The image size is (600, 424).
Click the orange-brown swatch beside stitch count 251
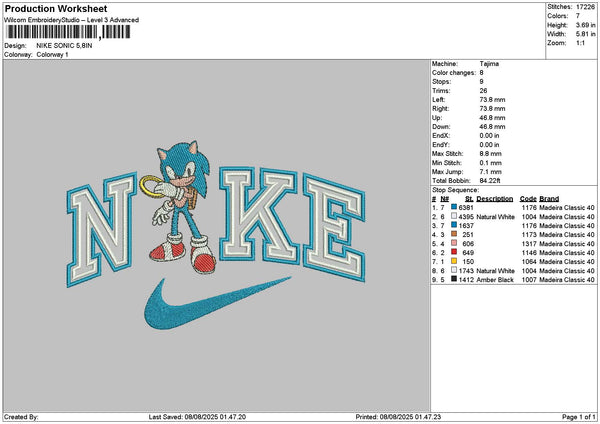454,234
